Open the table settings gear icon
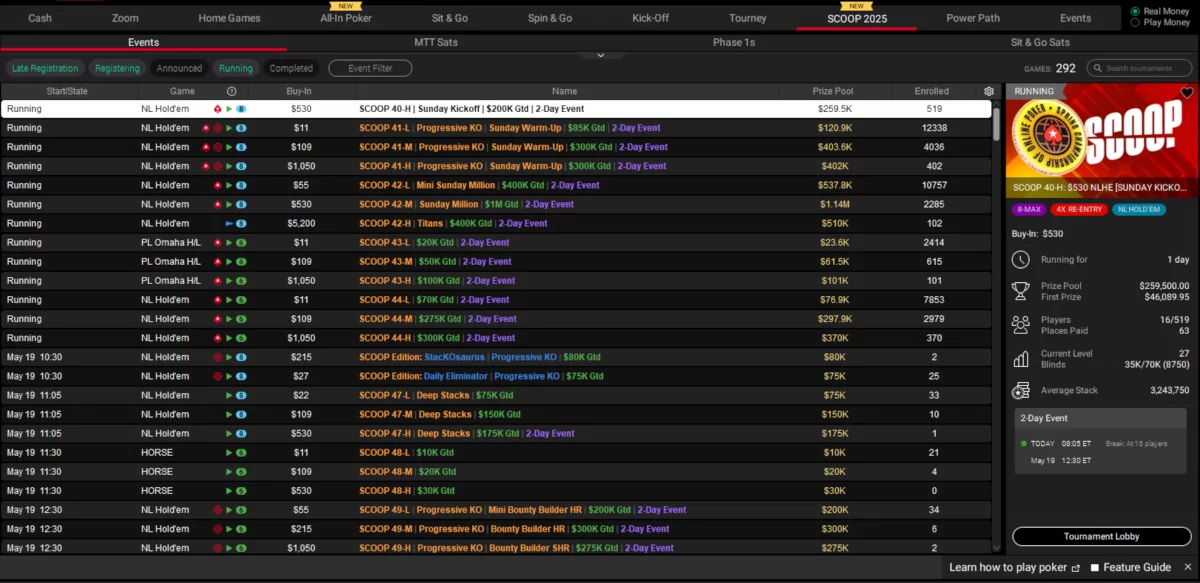 [x=989, y=91]
